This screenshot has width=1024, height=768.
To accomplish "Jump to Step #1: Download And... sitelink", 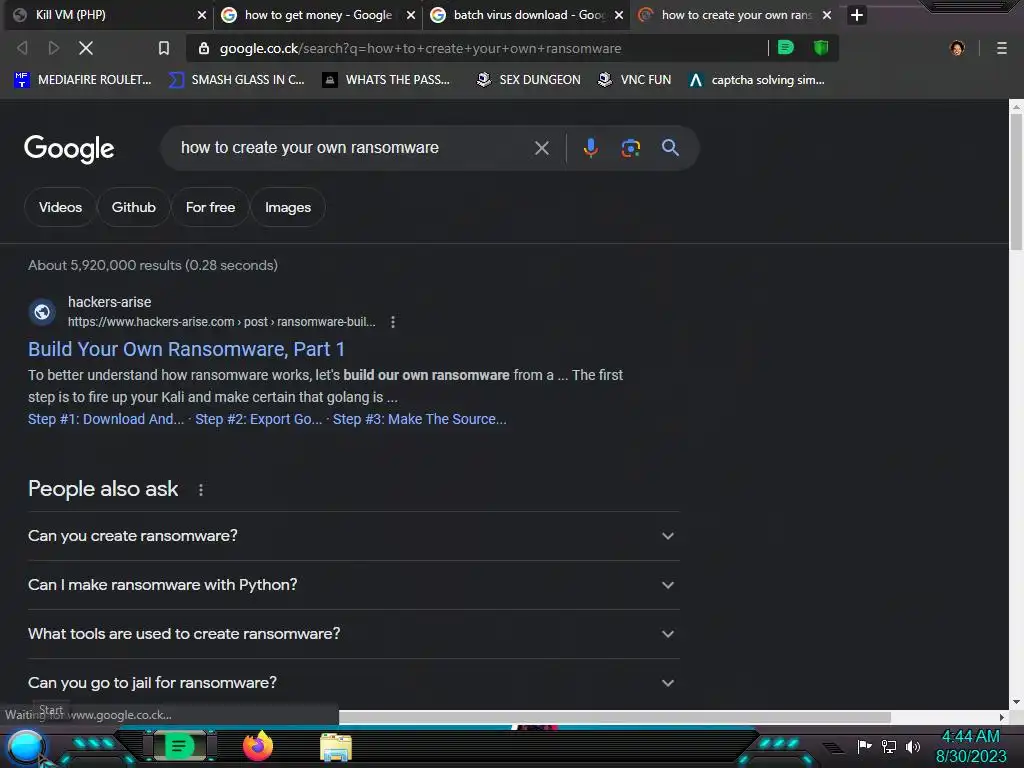I will coord(106,419).
